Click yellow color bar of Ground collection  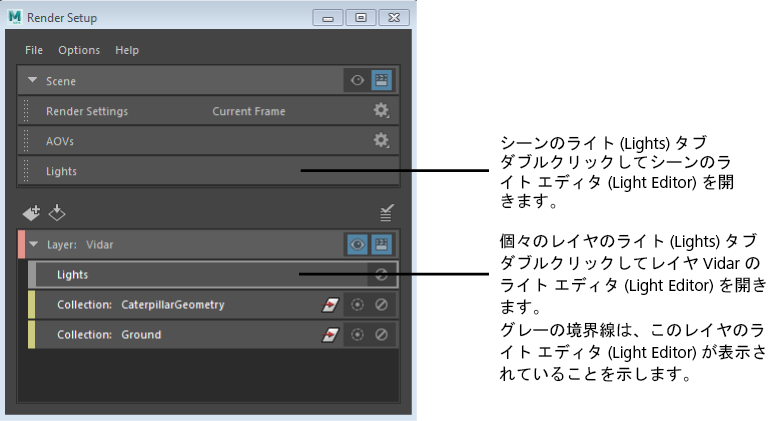click(x=32, y=335)
